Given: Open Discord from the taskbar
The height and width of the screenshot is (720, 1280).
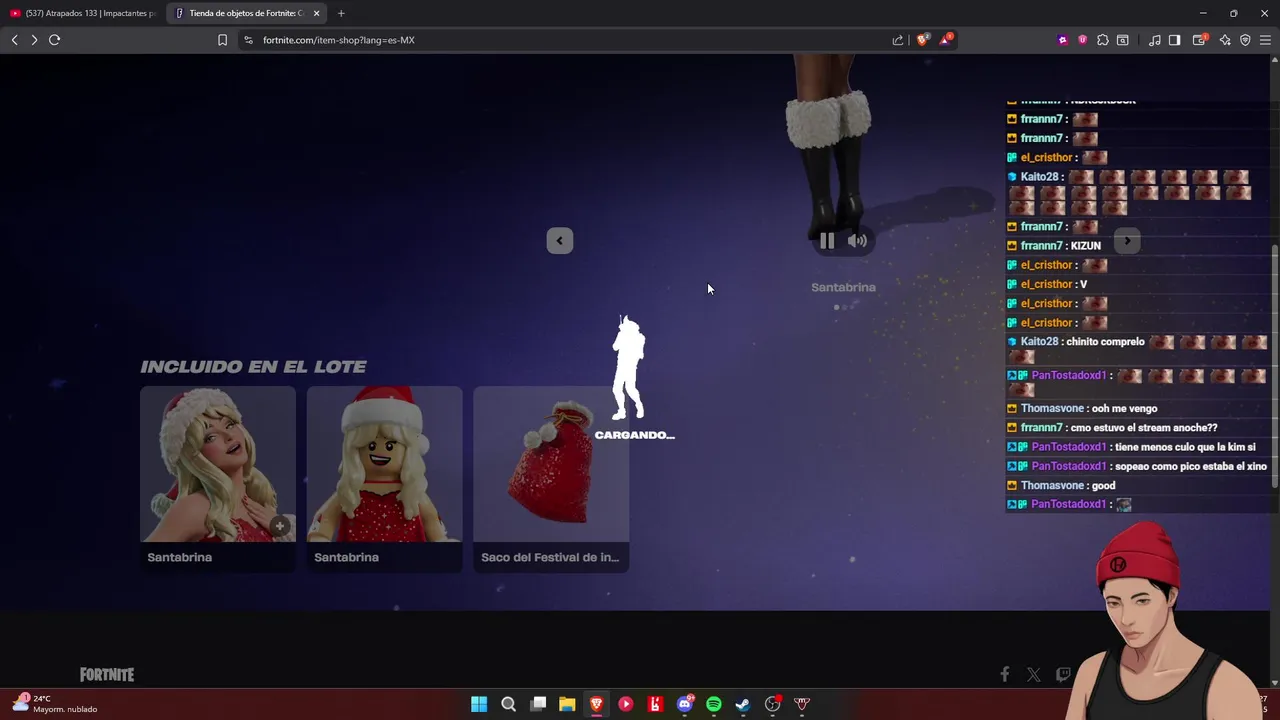Looking at the screenshot, I should tap(685, 704).
